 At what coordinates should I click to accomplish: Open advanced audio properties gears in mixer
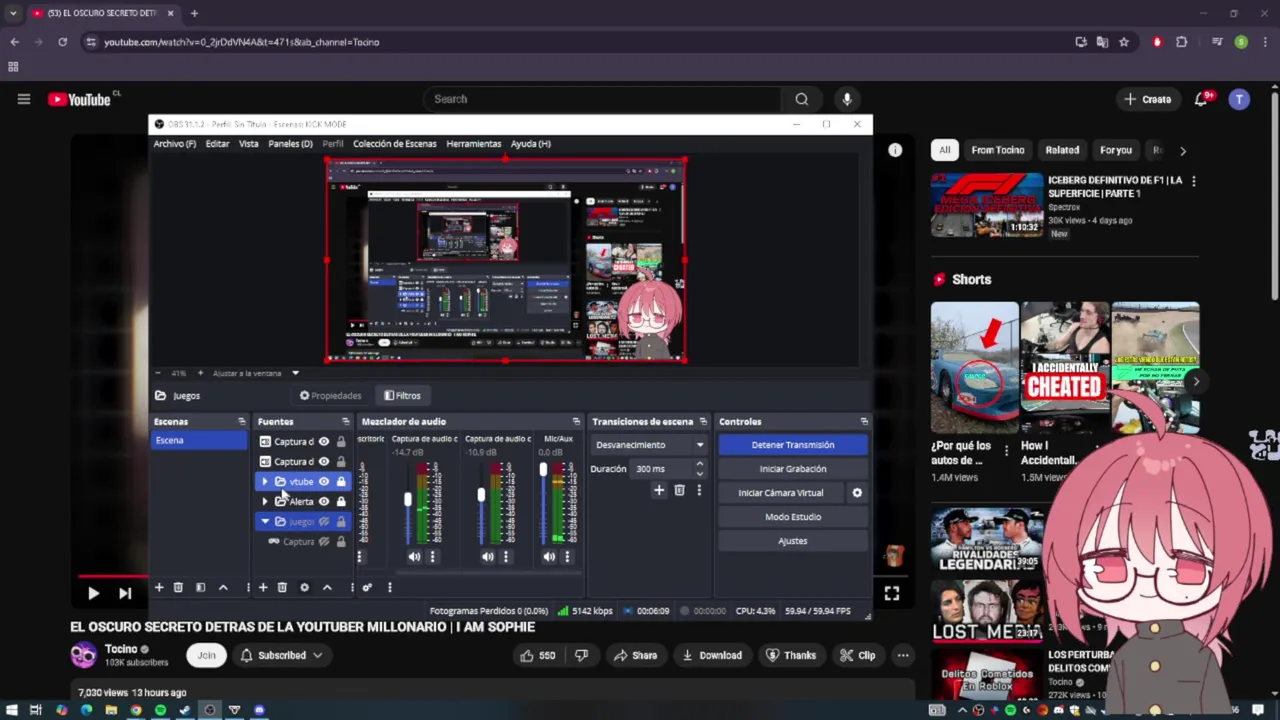367,587
